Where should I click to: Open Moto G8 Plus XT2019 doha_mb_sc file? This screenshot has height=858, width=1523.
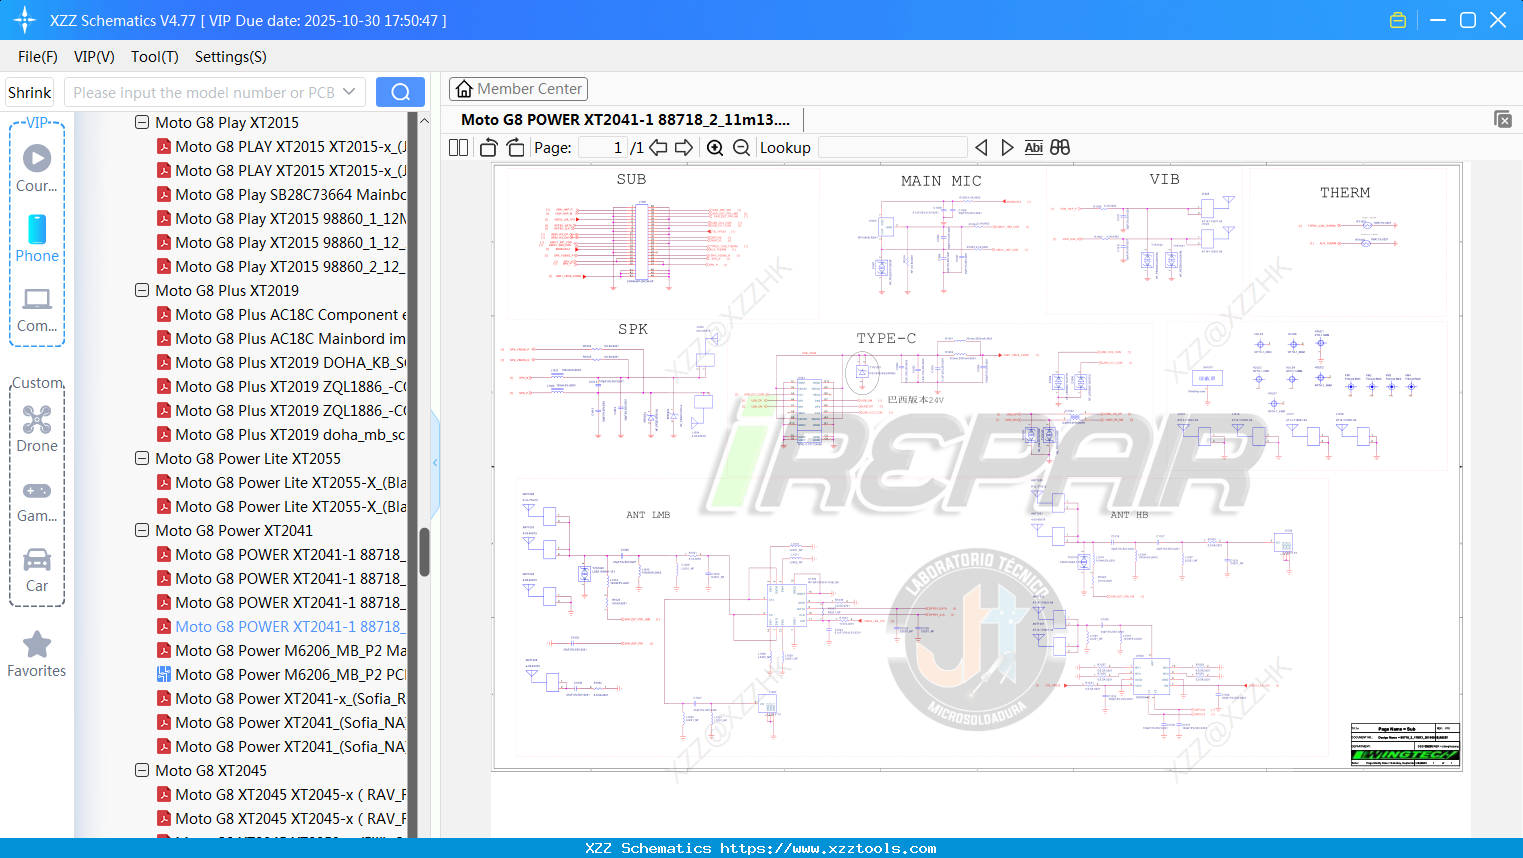click(281, 434)
